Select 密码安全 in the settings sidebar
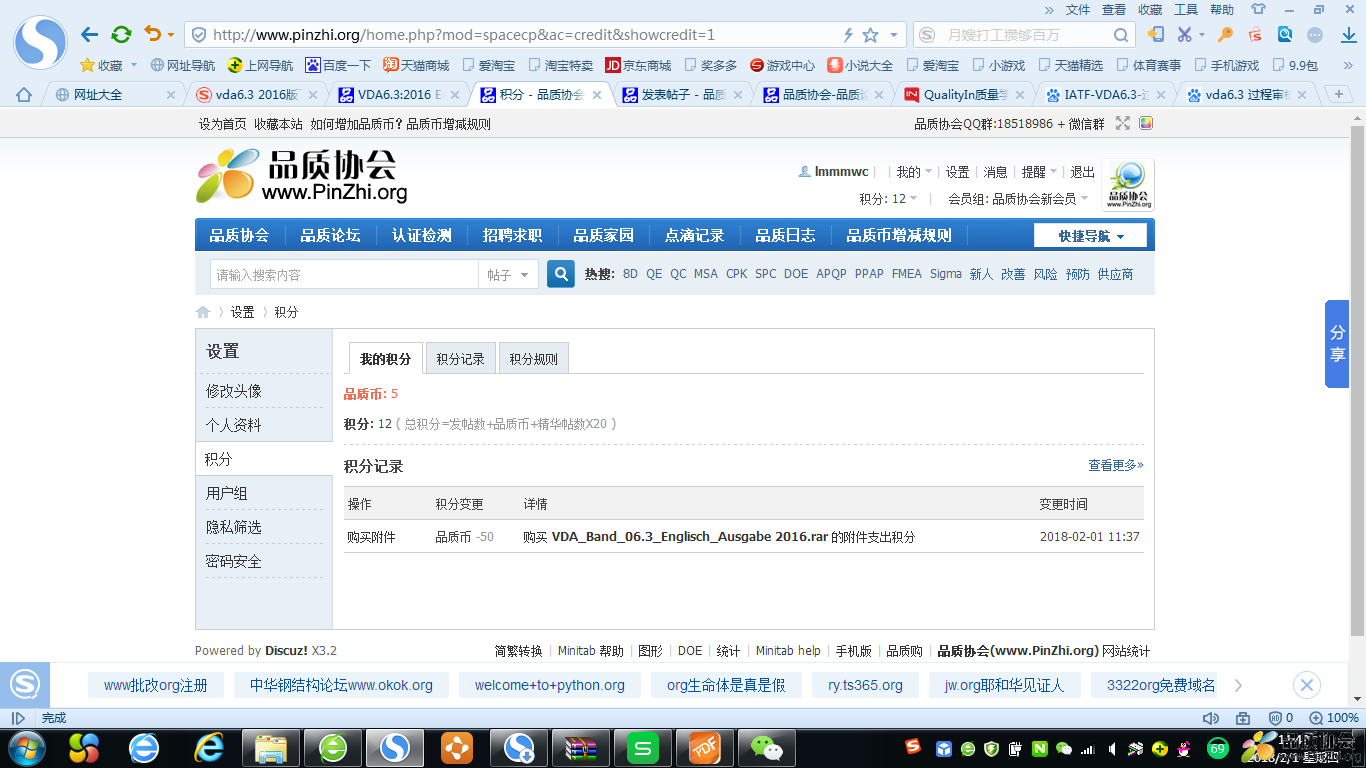The height and width of the screenshot is (768, 1366). click(x=234, y=561)
